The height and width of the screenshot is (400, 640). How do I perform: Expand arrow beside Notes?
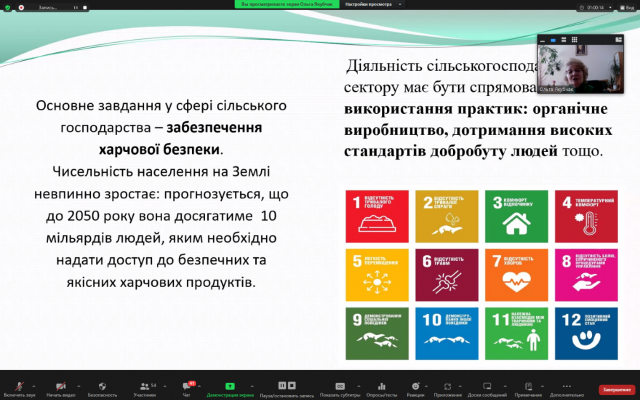pyautogui.click(x=542, y=386)
